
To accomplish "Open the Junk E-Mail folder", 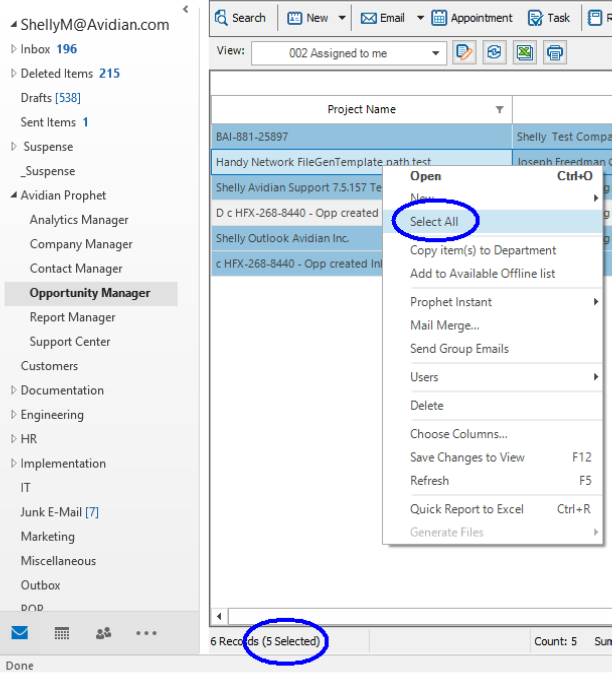I will [60, 512].
